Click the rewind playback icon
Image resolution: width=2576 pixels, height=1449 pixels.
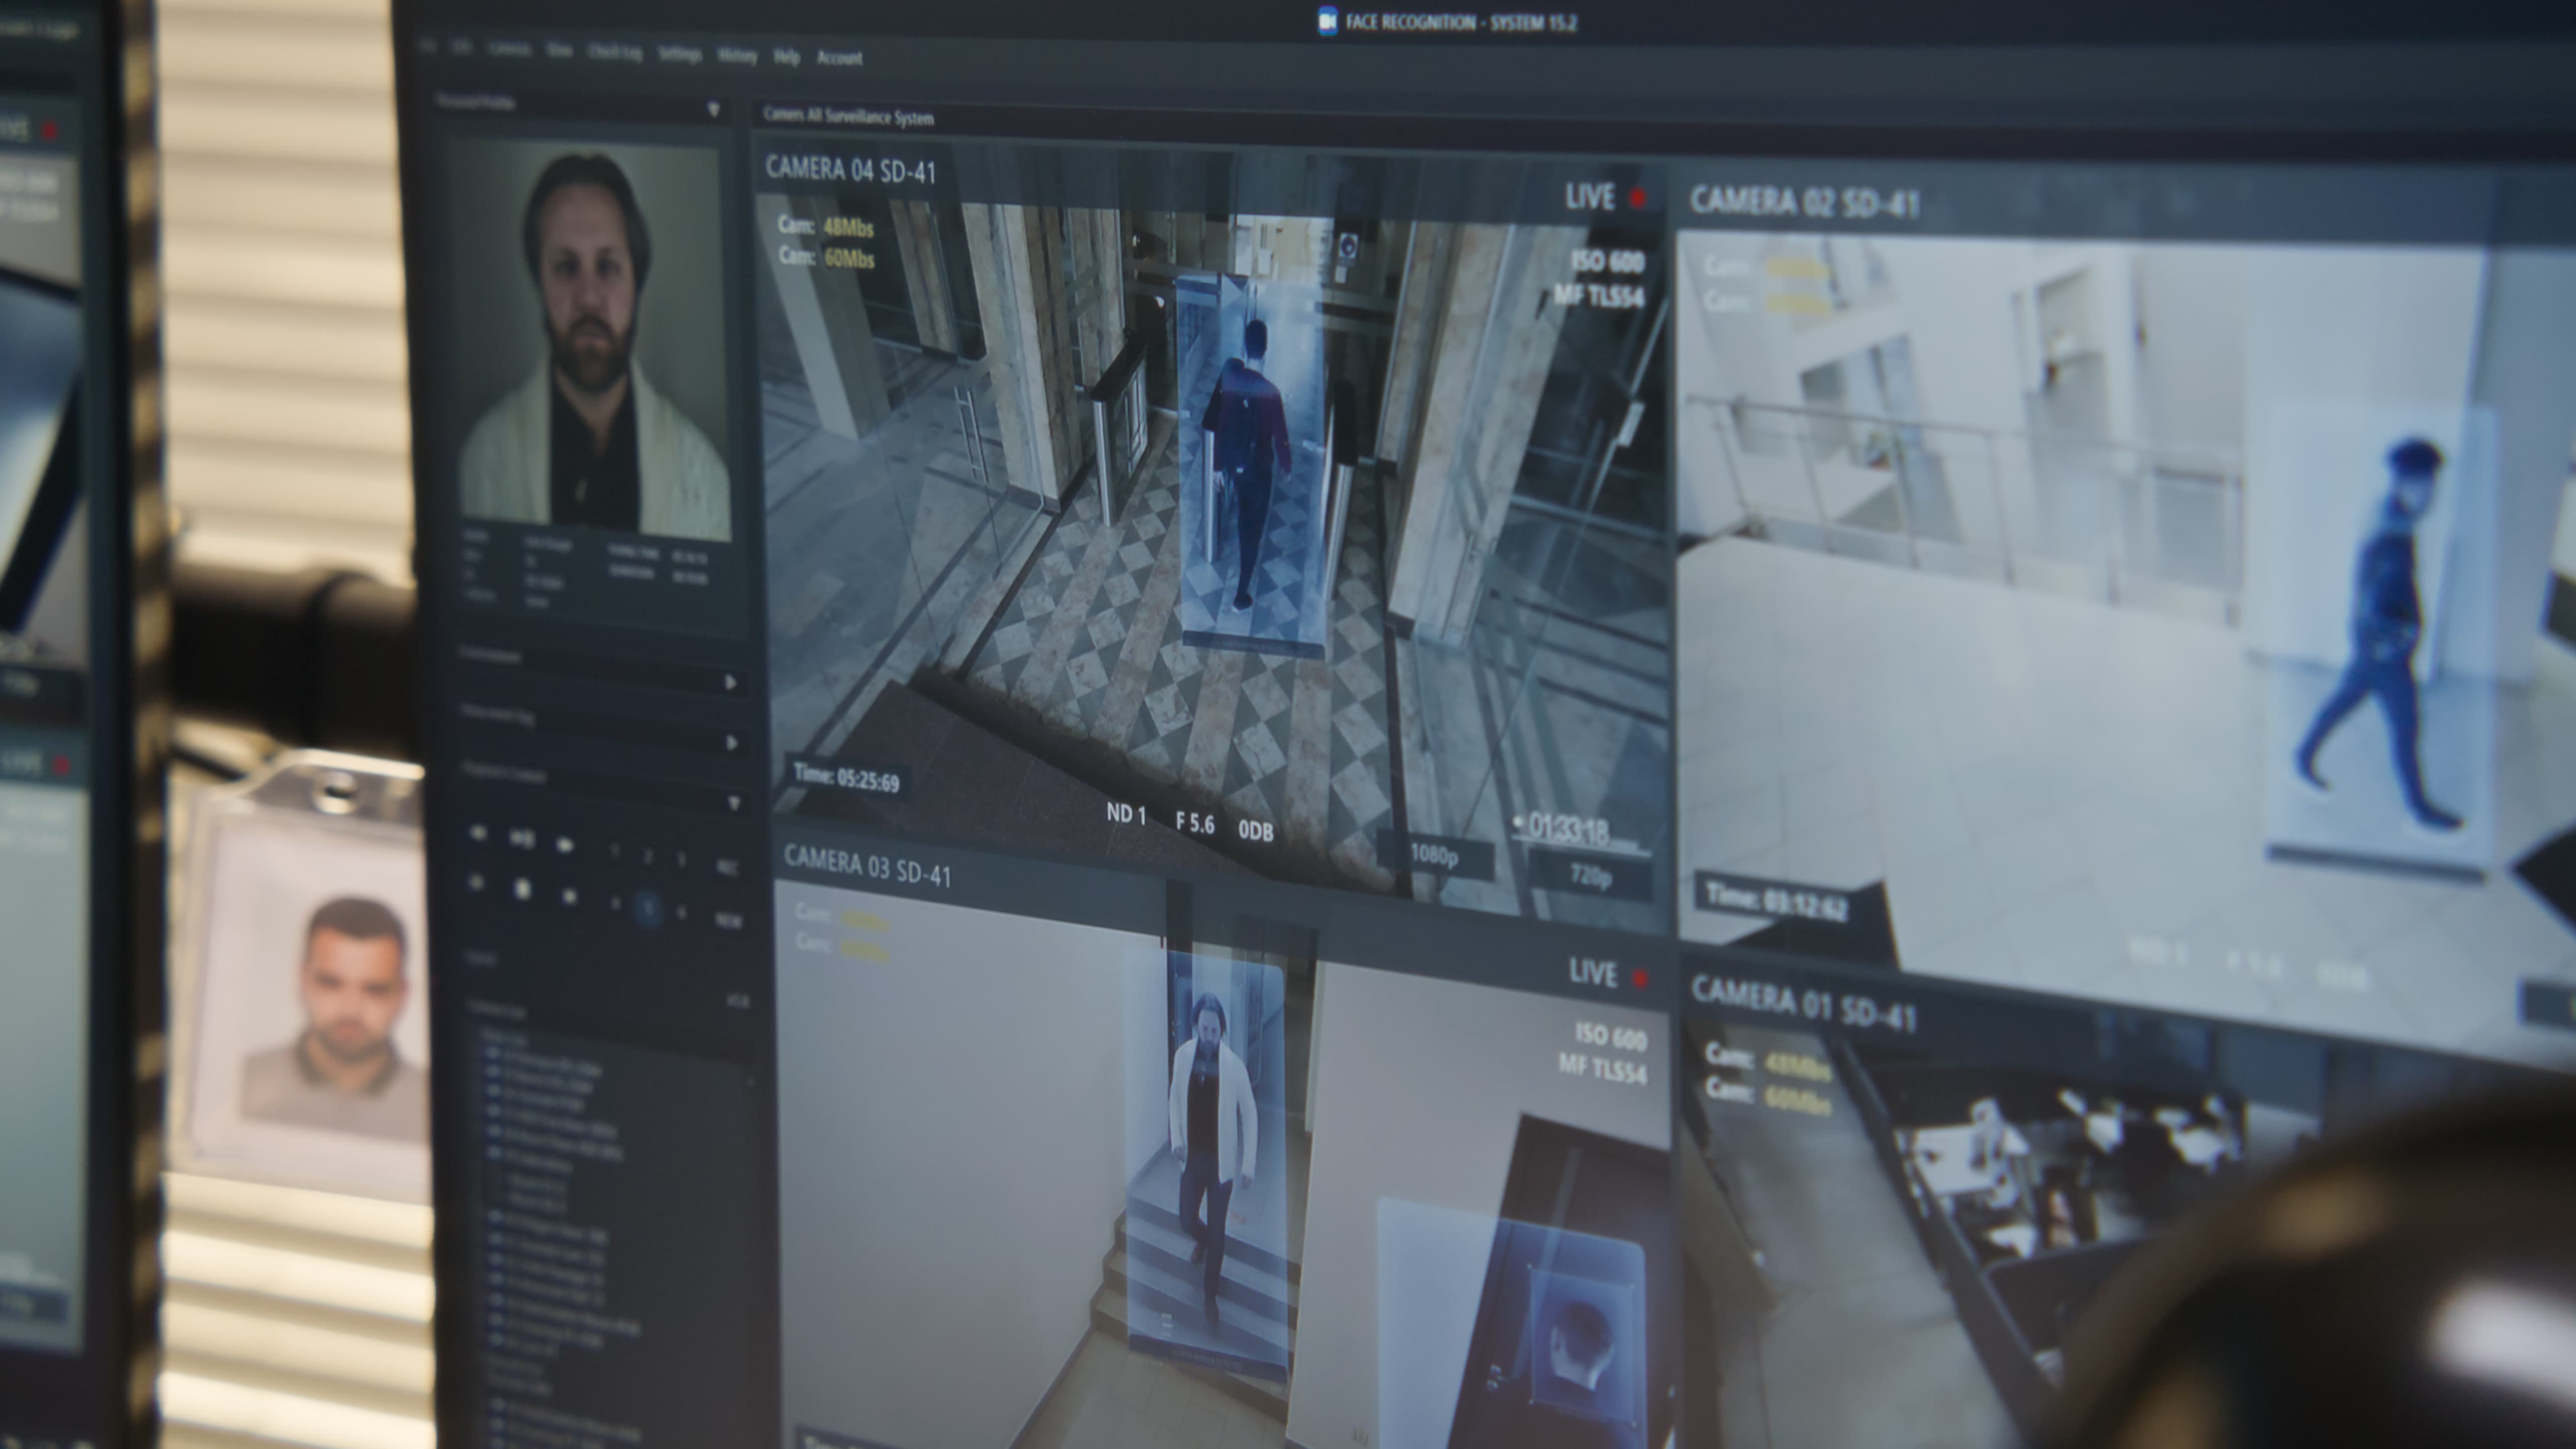click(x=478, y=833)
